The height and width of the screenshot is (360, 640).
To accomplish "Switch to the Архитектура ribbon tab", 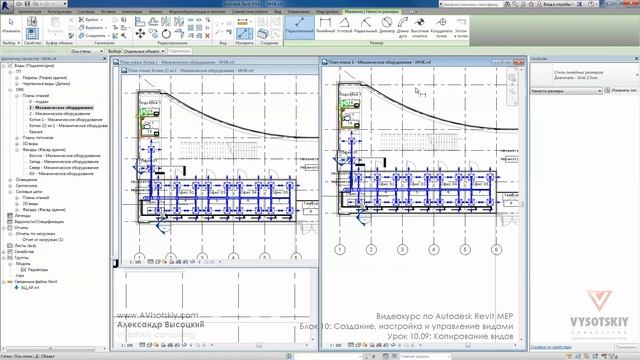I will [29, 12].
